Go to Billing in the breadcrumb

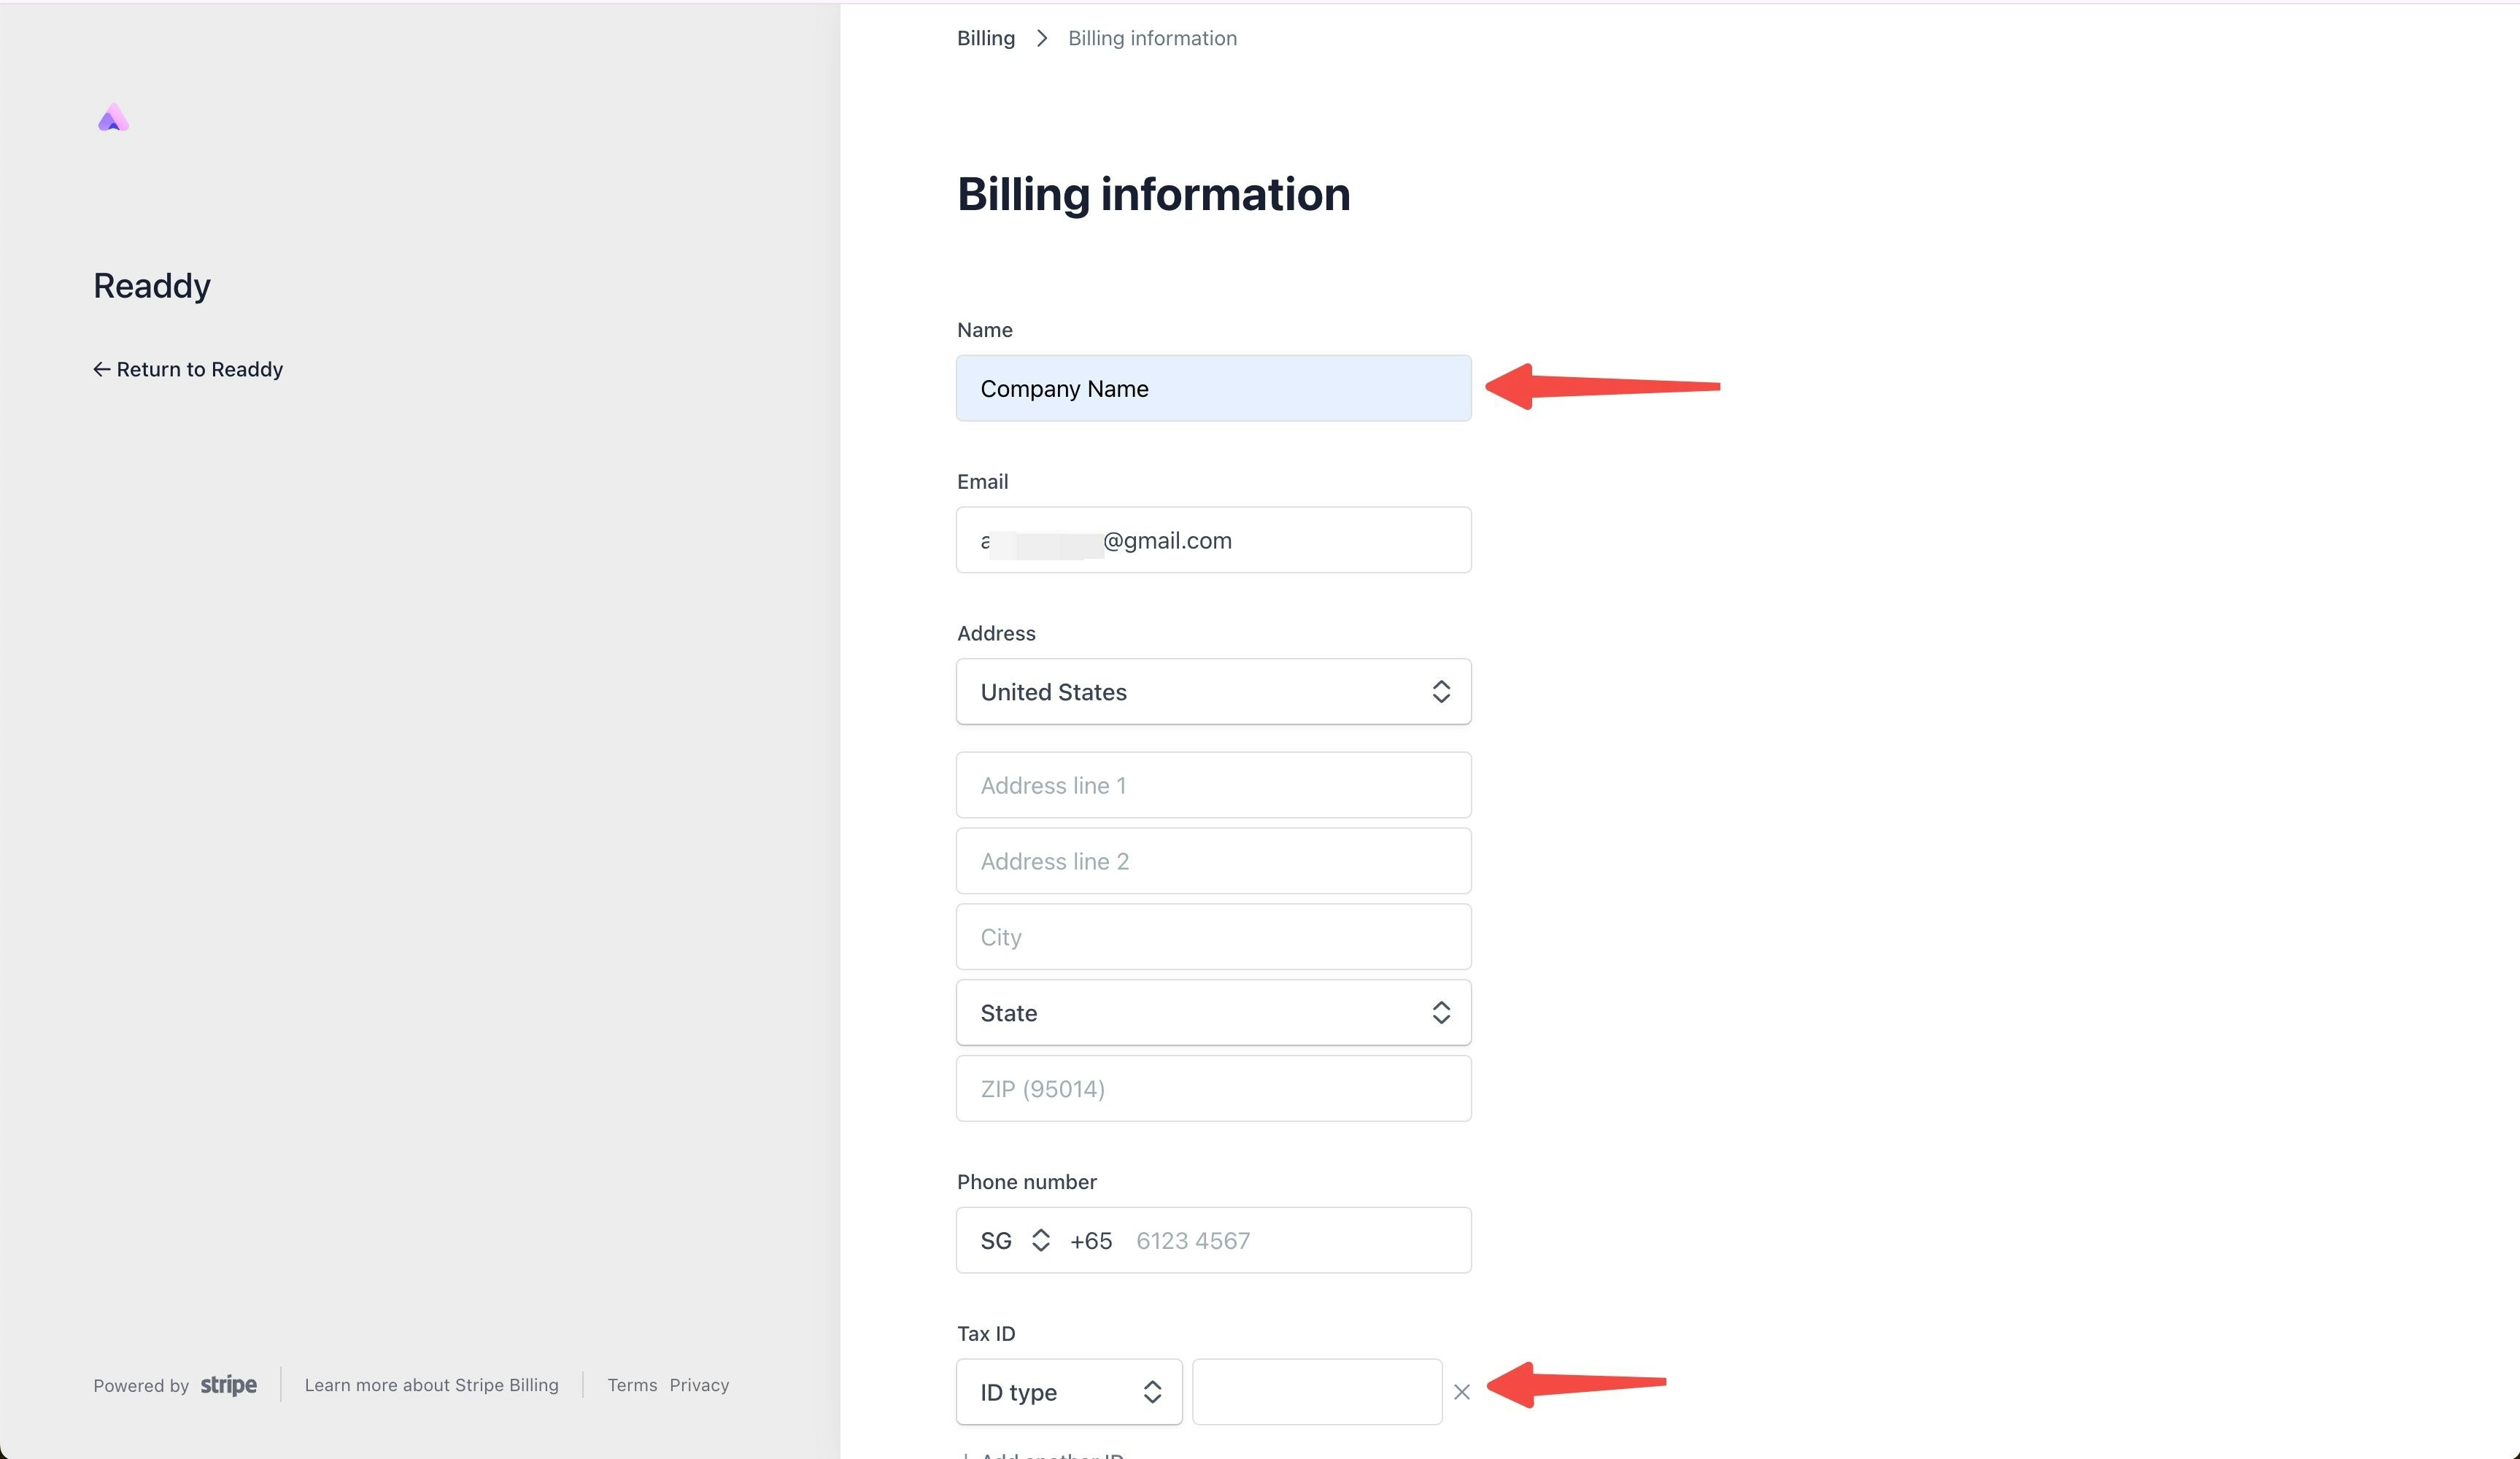tap(985, 38)
